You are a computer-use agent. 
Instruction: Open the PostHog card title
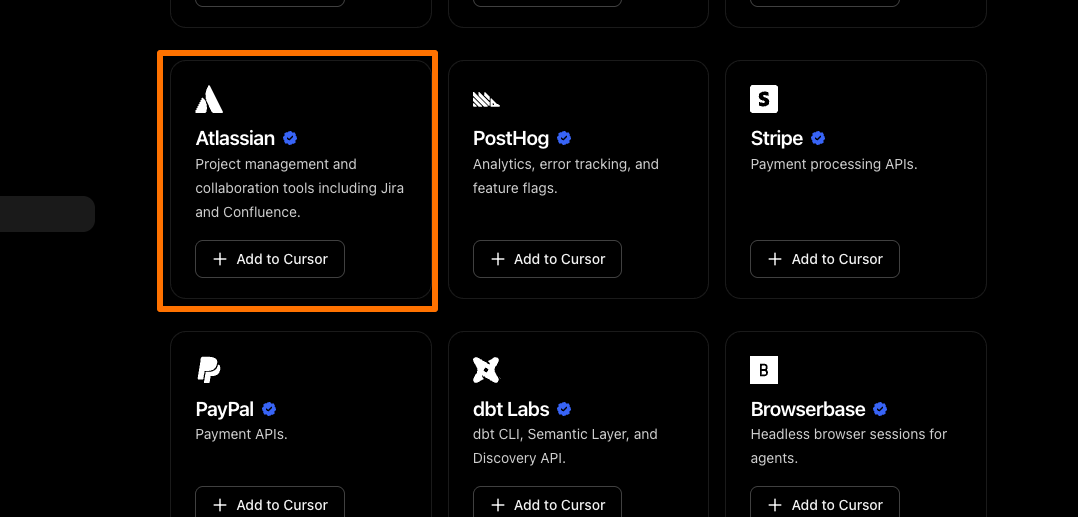tap(511, 138)
